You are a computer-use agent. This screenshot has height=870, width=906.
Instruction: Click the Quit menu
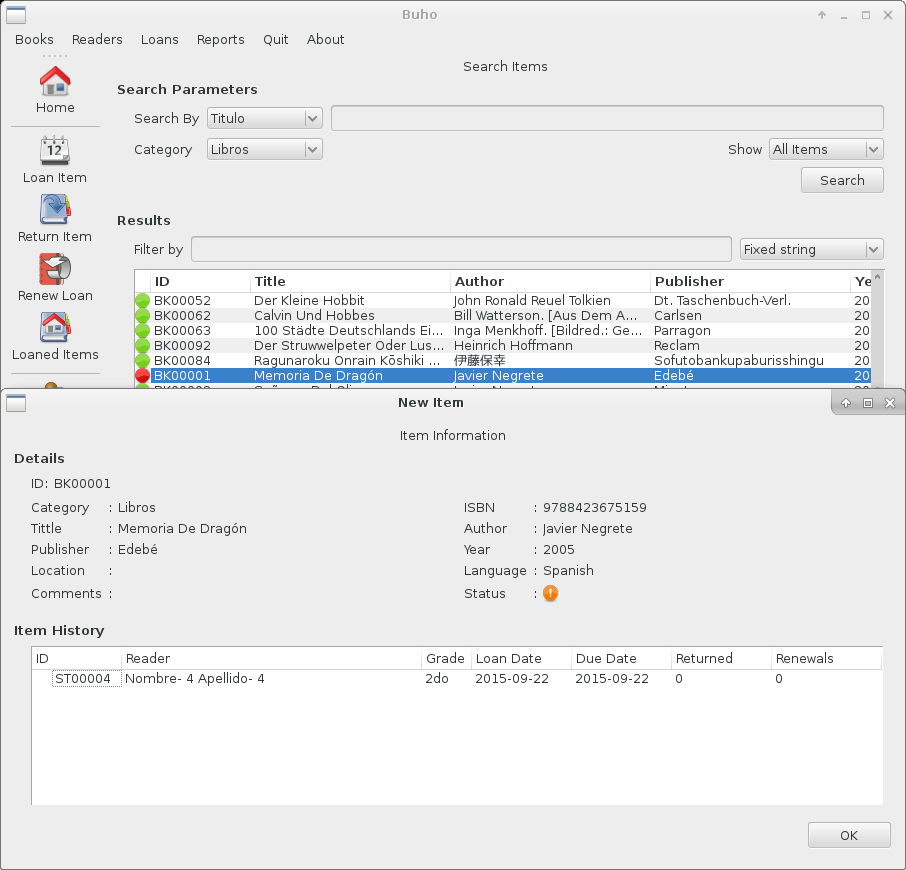point(276,39)
